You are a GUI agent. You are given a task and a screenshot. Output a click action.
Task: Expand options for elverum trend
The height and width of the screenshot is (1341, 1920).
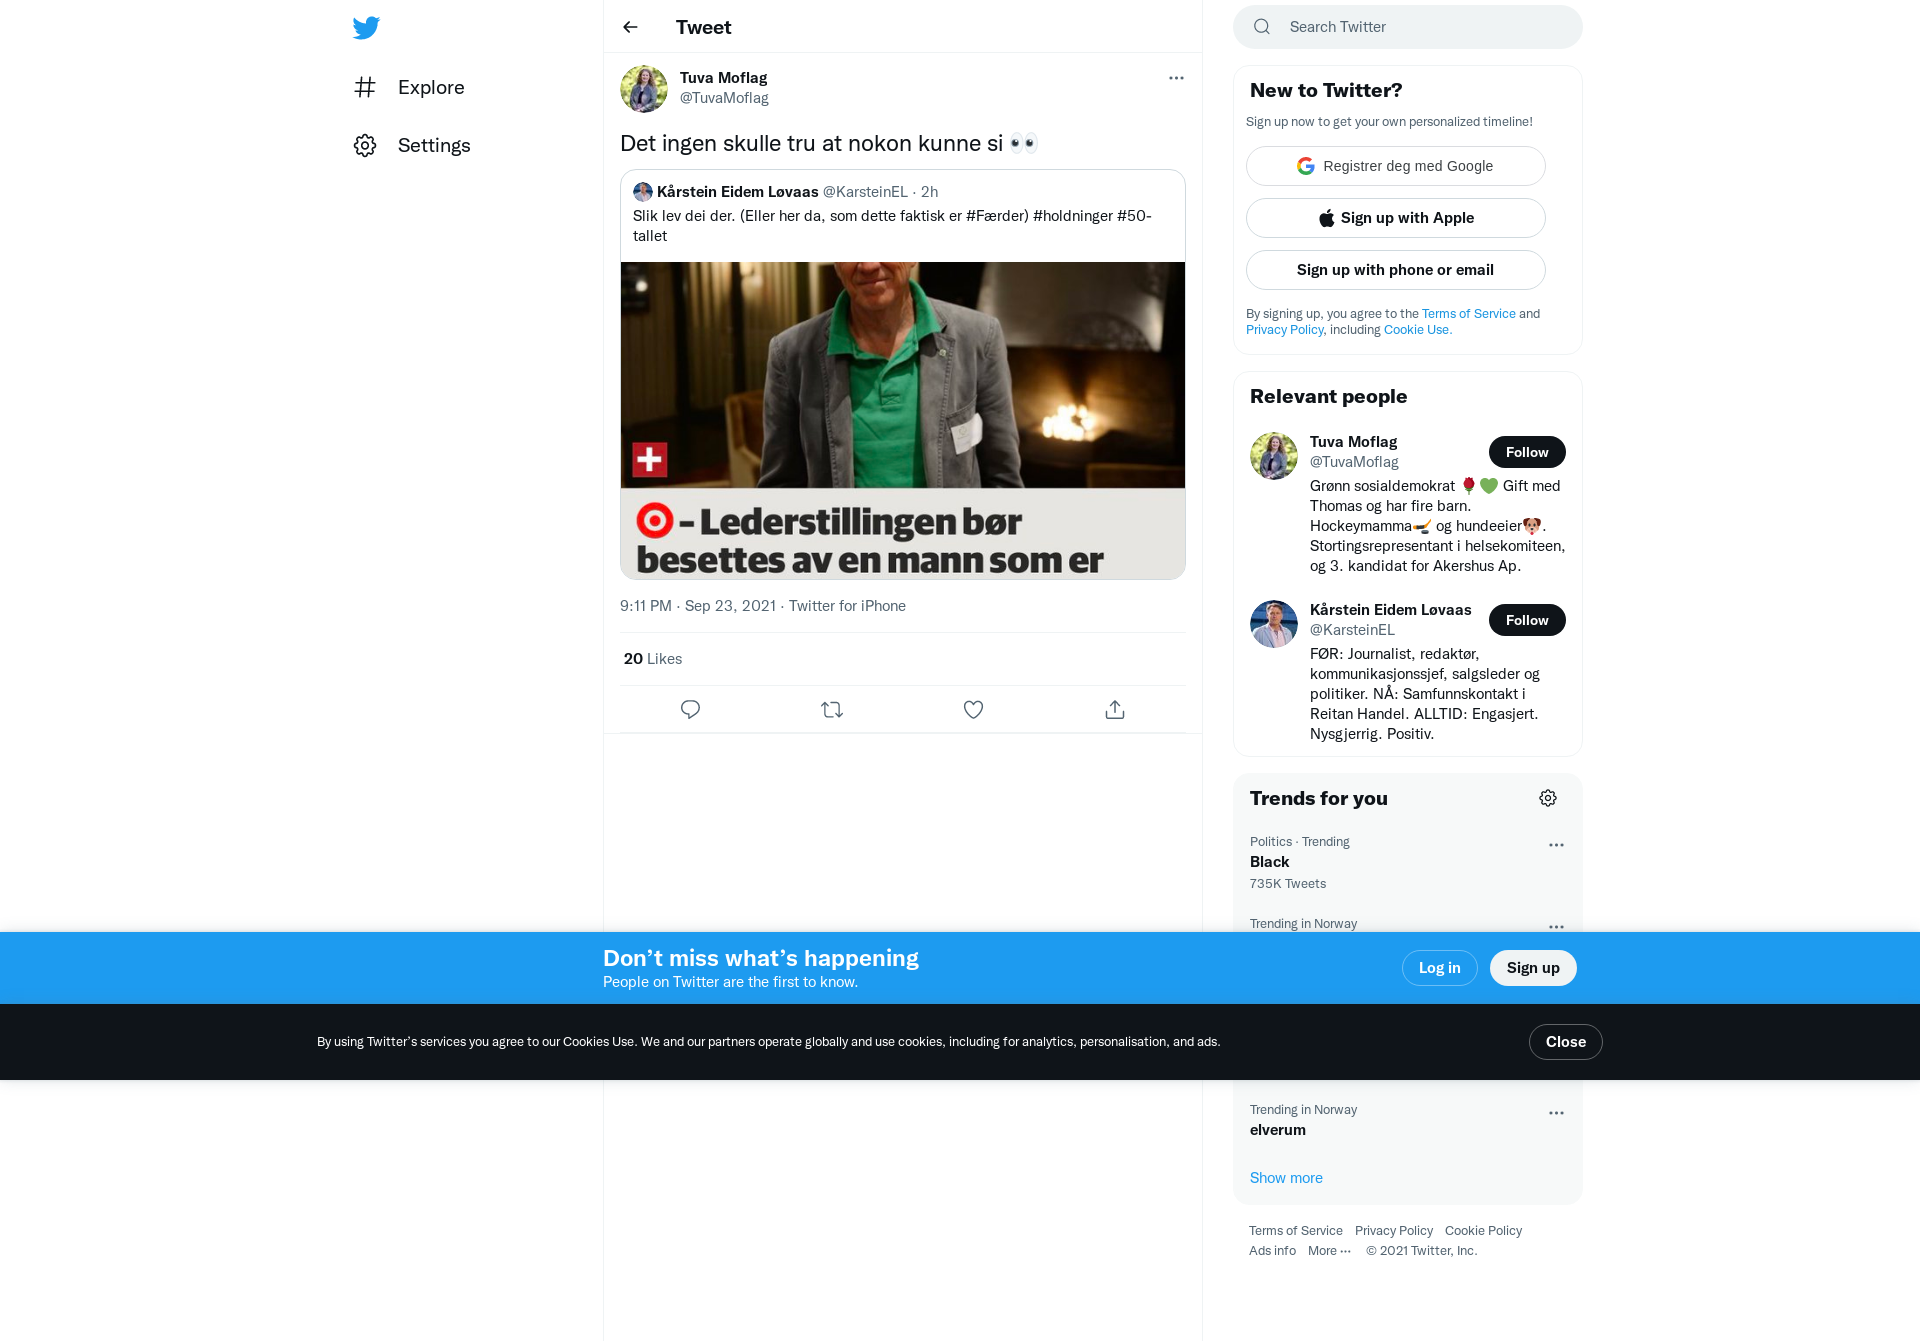(1556, 1113)
